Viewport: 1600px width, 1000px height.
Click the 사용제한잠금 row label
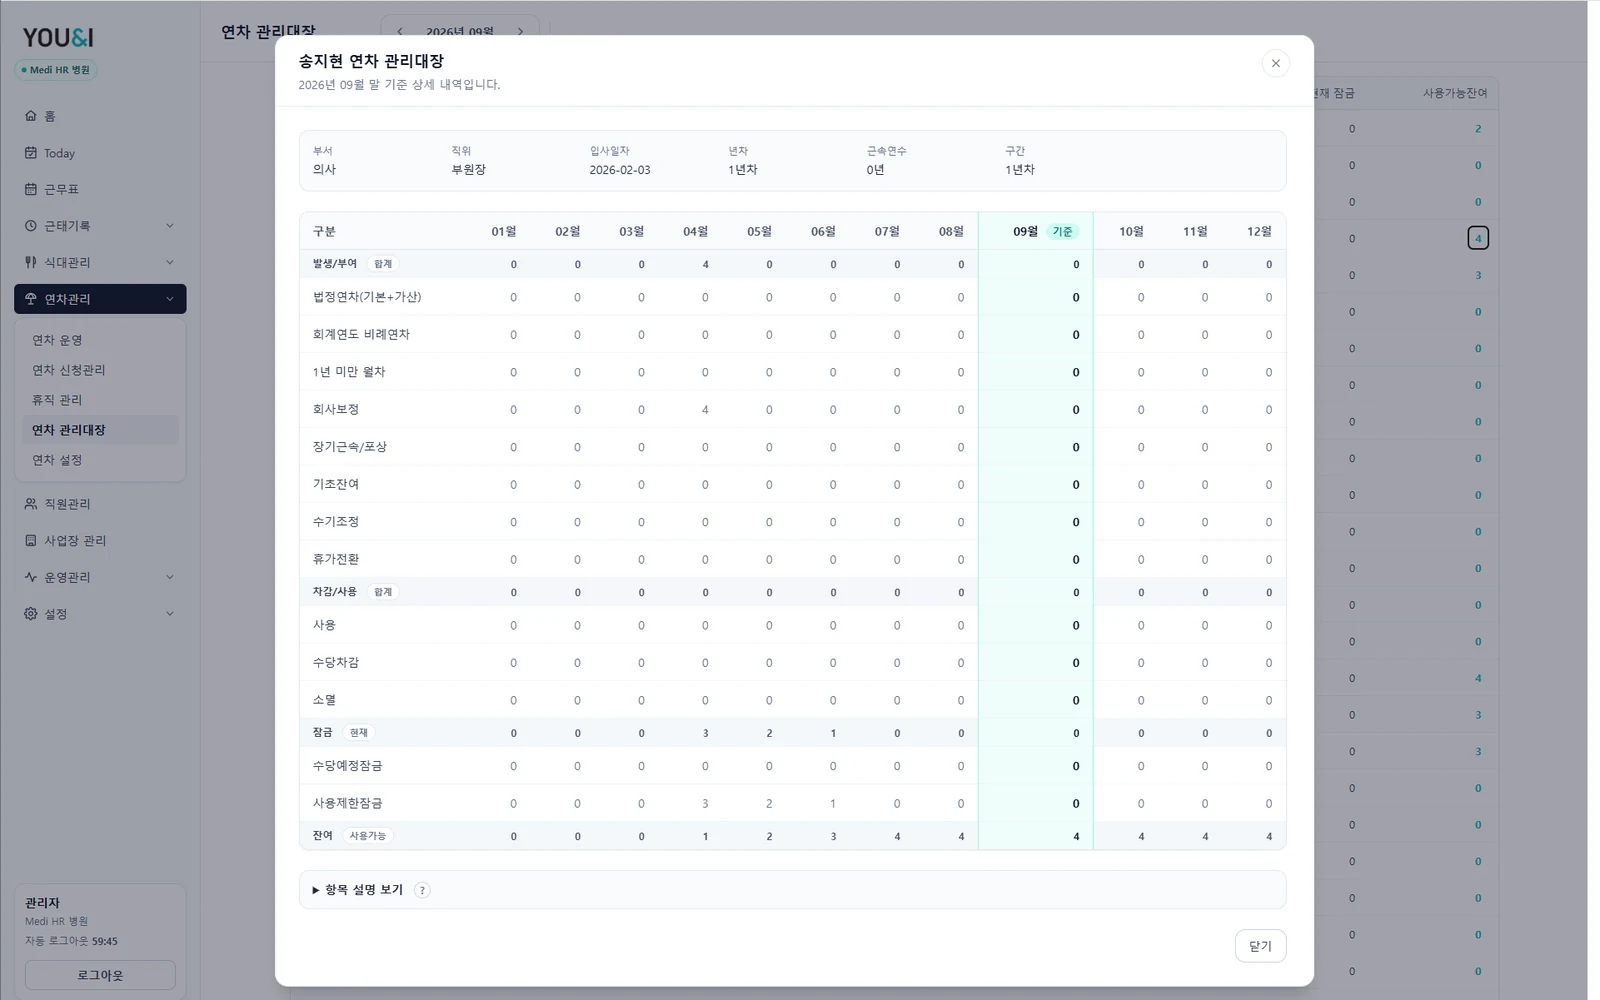pos(348,803)
